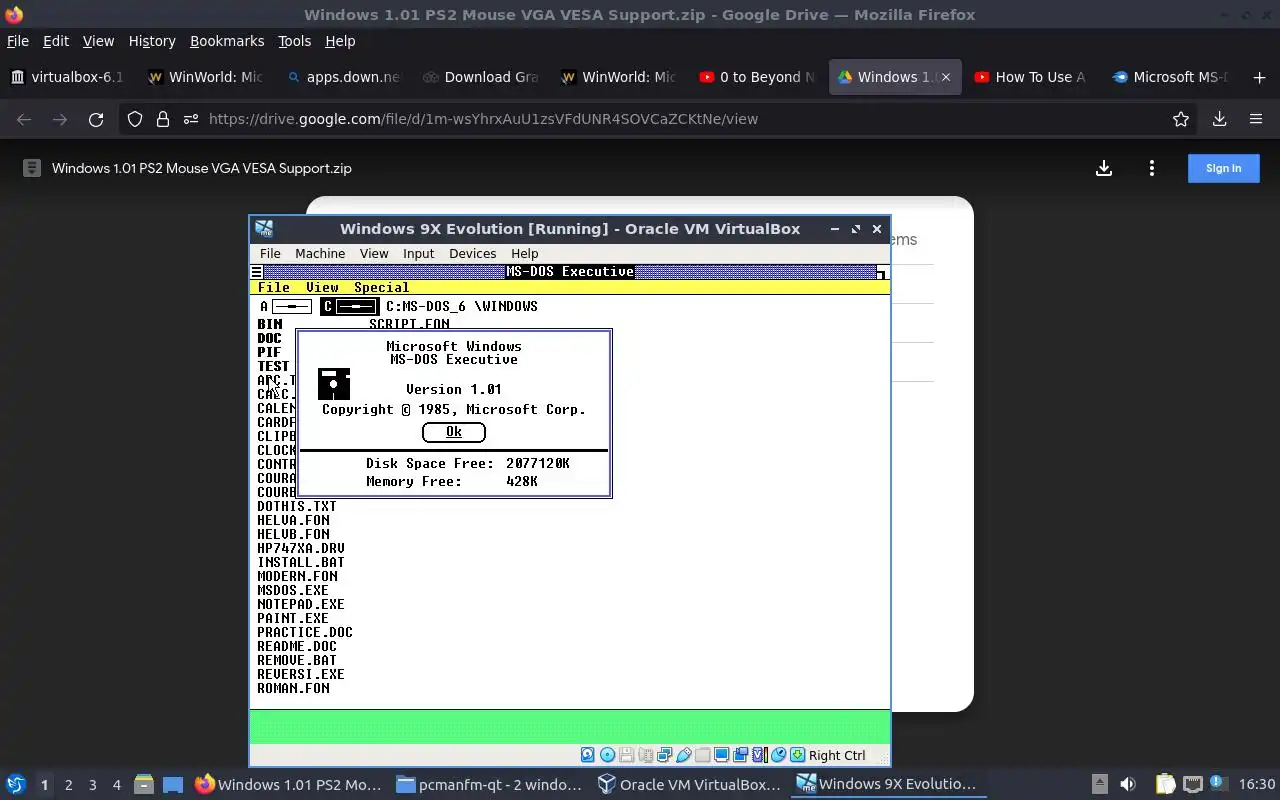1280x800 pixels.
Task: Switch to the apps.down.ne tab
Action: pyautogui.click(x=343, y=77)
